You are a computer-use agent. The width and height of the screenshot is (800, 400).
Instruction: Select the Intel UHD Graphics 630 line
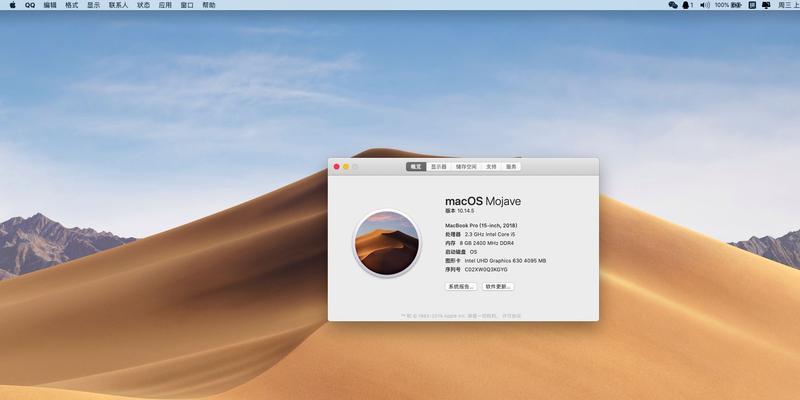tap(495, 261)
